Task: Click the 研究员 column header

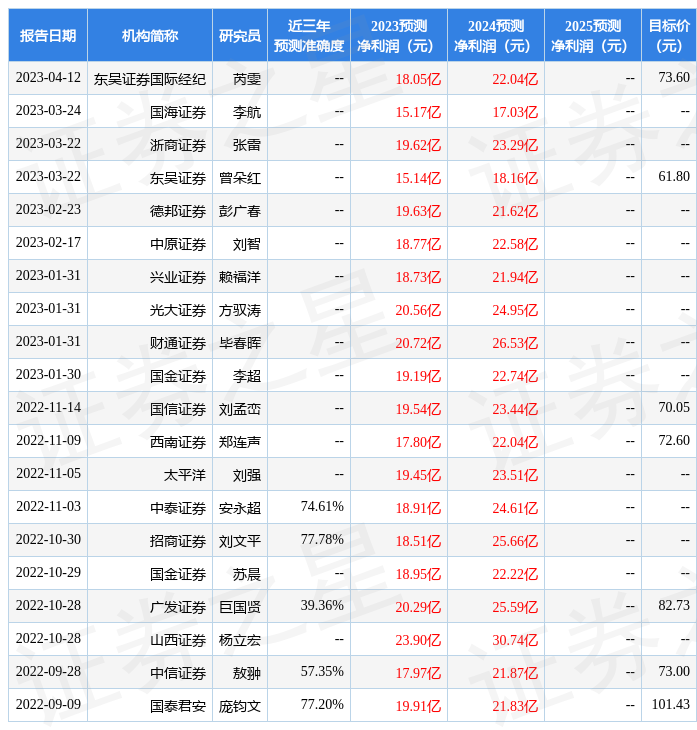Action: pos(240,35)
